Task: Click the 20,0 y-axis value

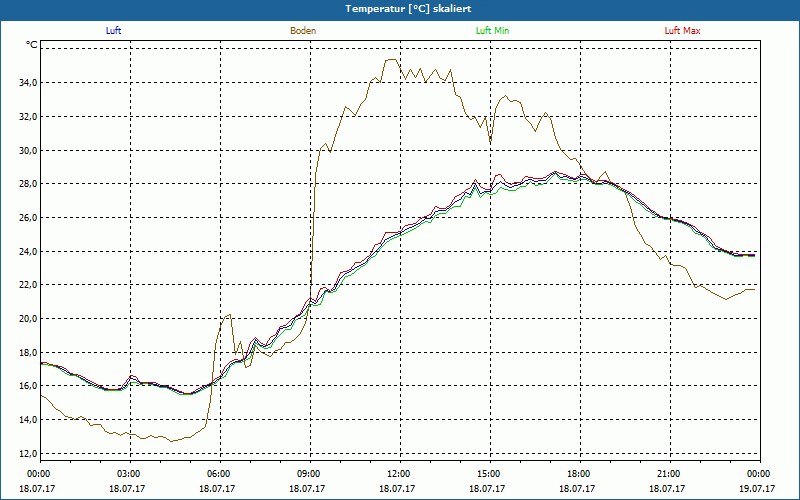Action: click(29, 318)
